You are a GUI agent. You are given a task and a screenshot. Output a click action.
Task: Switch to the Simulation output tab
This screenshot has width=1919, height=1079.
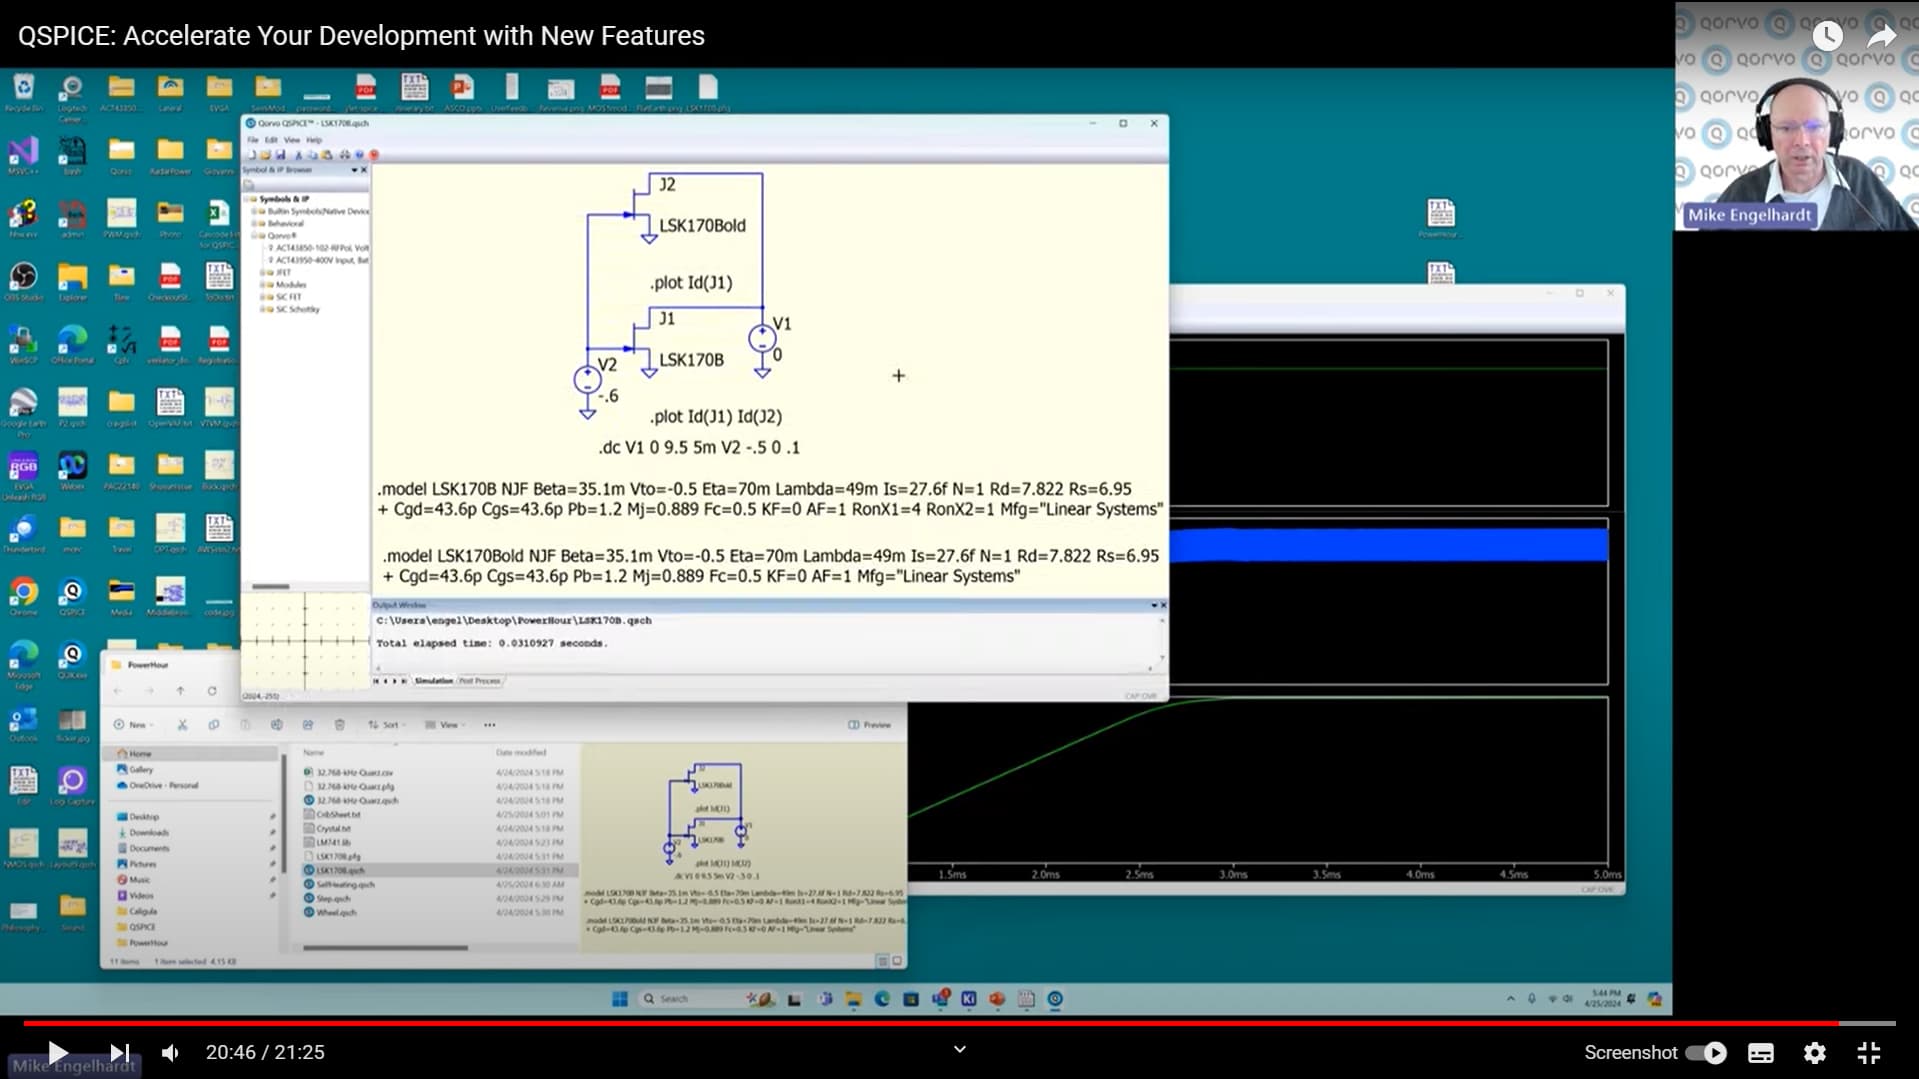tap(434, 681)
